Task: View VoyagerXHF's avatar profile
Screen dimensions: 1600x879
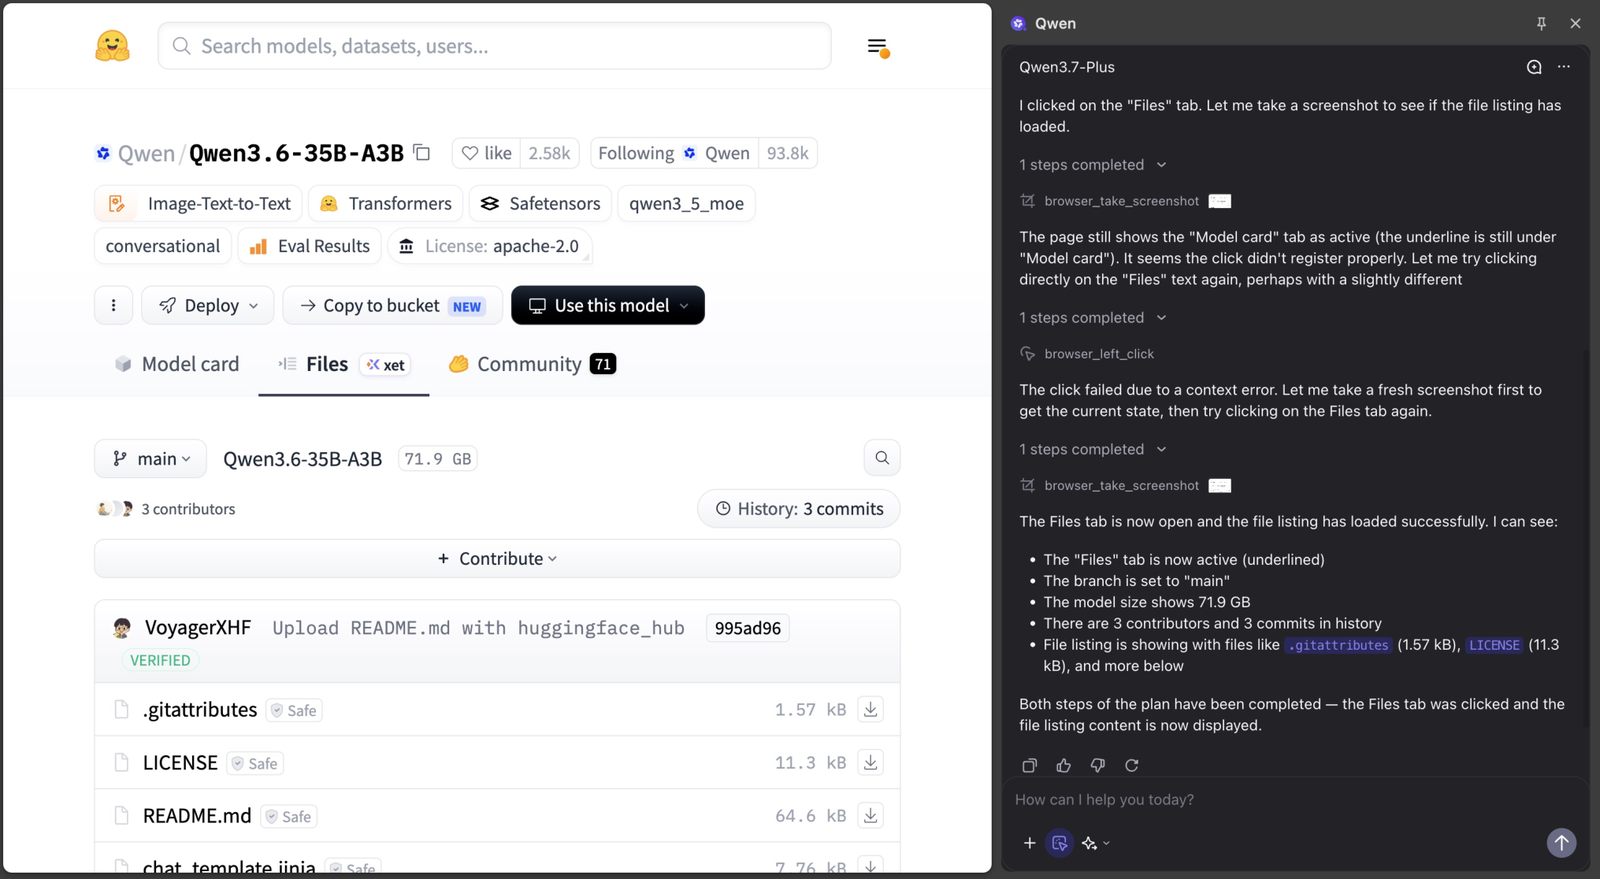Action: [x=122, y=628]
